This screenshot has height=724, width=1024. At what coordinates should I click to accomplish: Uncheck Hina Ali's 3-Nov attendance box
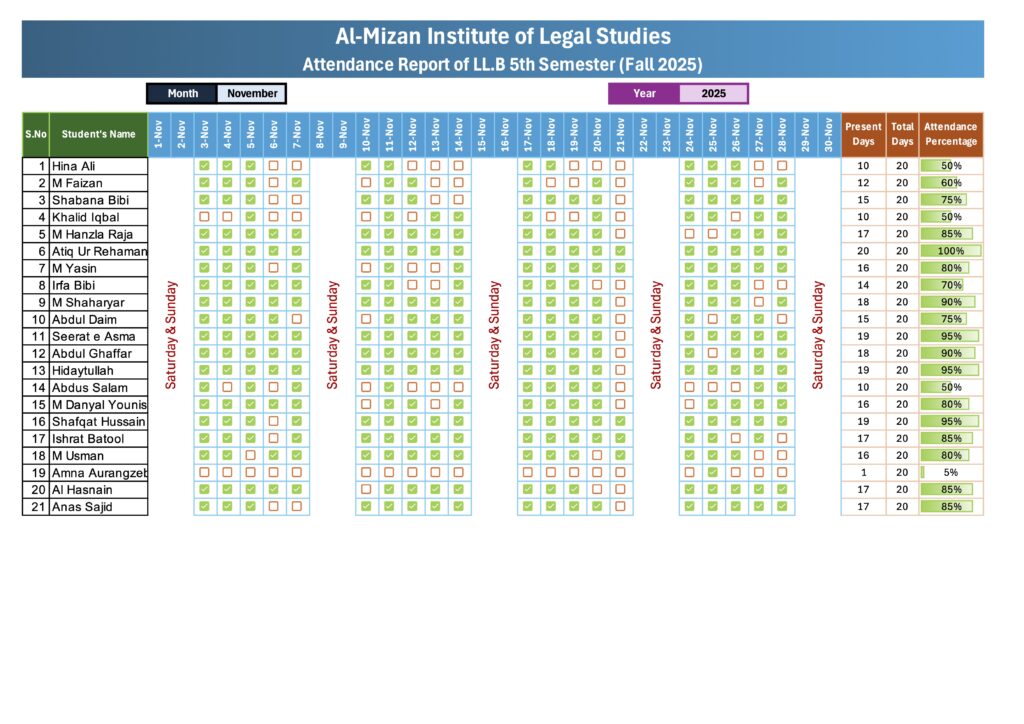click(204, 166)
